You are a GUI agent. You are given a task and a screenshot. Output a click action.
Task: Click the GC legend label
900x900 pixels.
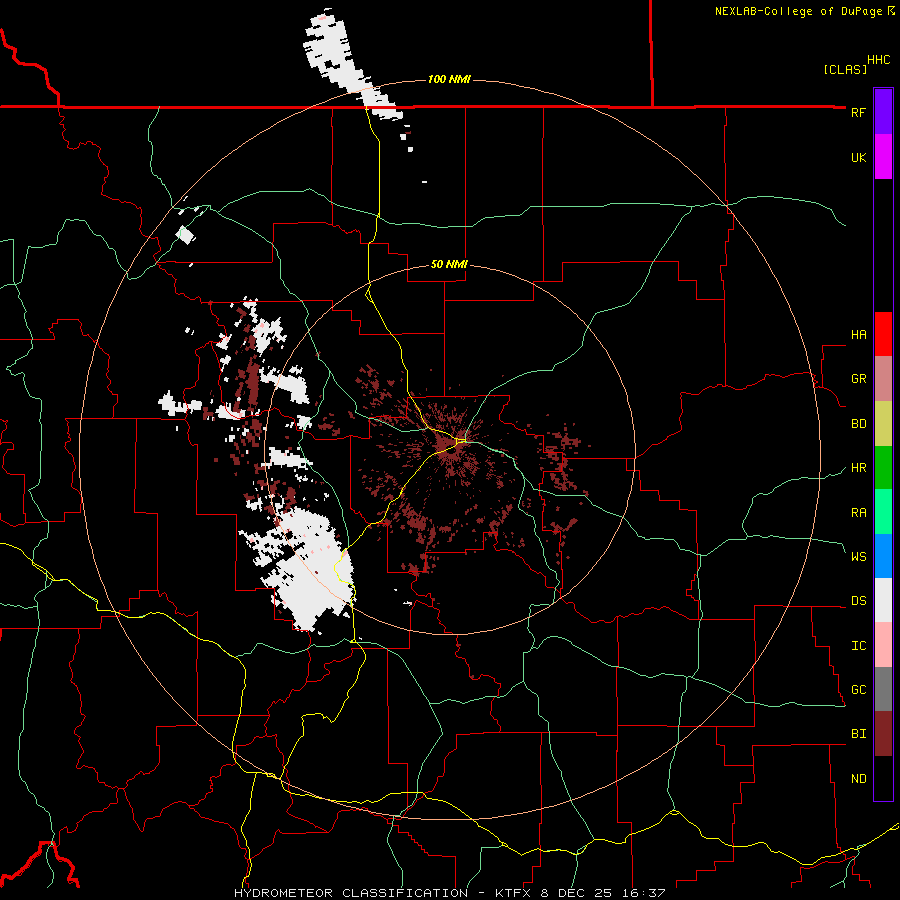click(858, 690)
